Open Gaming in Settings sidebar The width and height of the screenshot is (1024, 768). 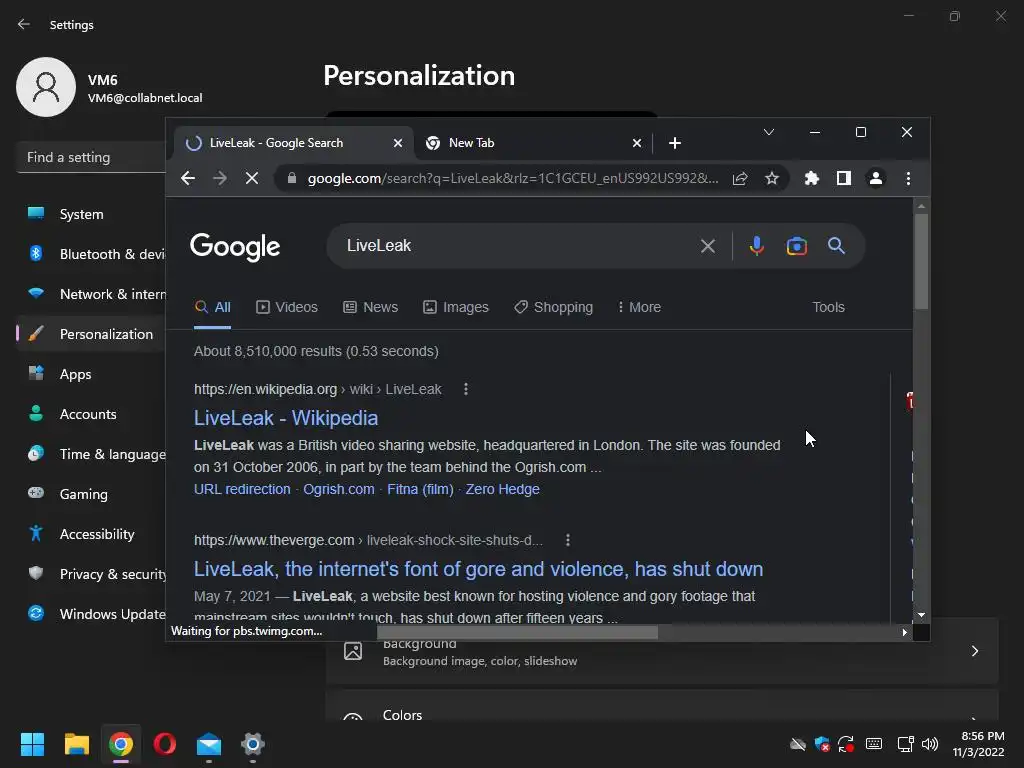click(x=91, y=494)
